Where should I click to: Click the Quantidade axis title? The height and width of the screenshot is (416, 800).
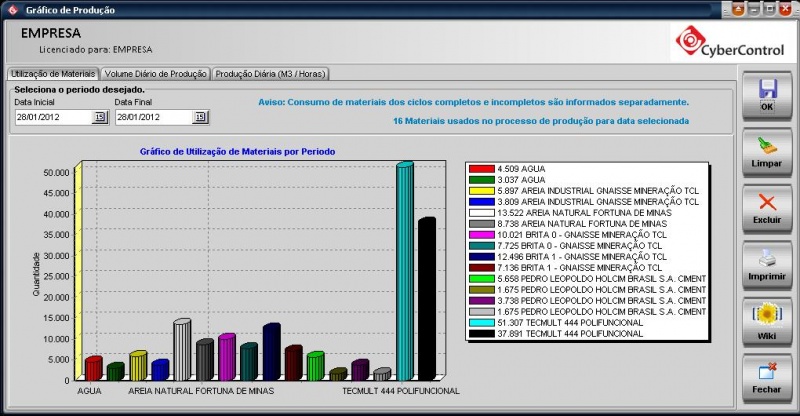36,275
